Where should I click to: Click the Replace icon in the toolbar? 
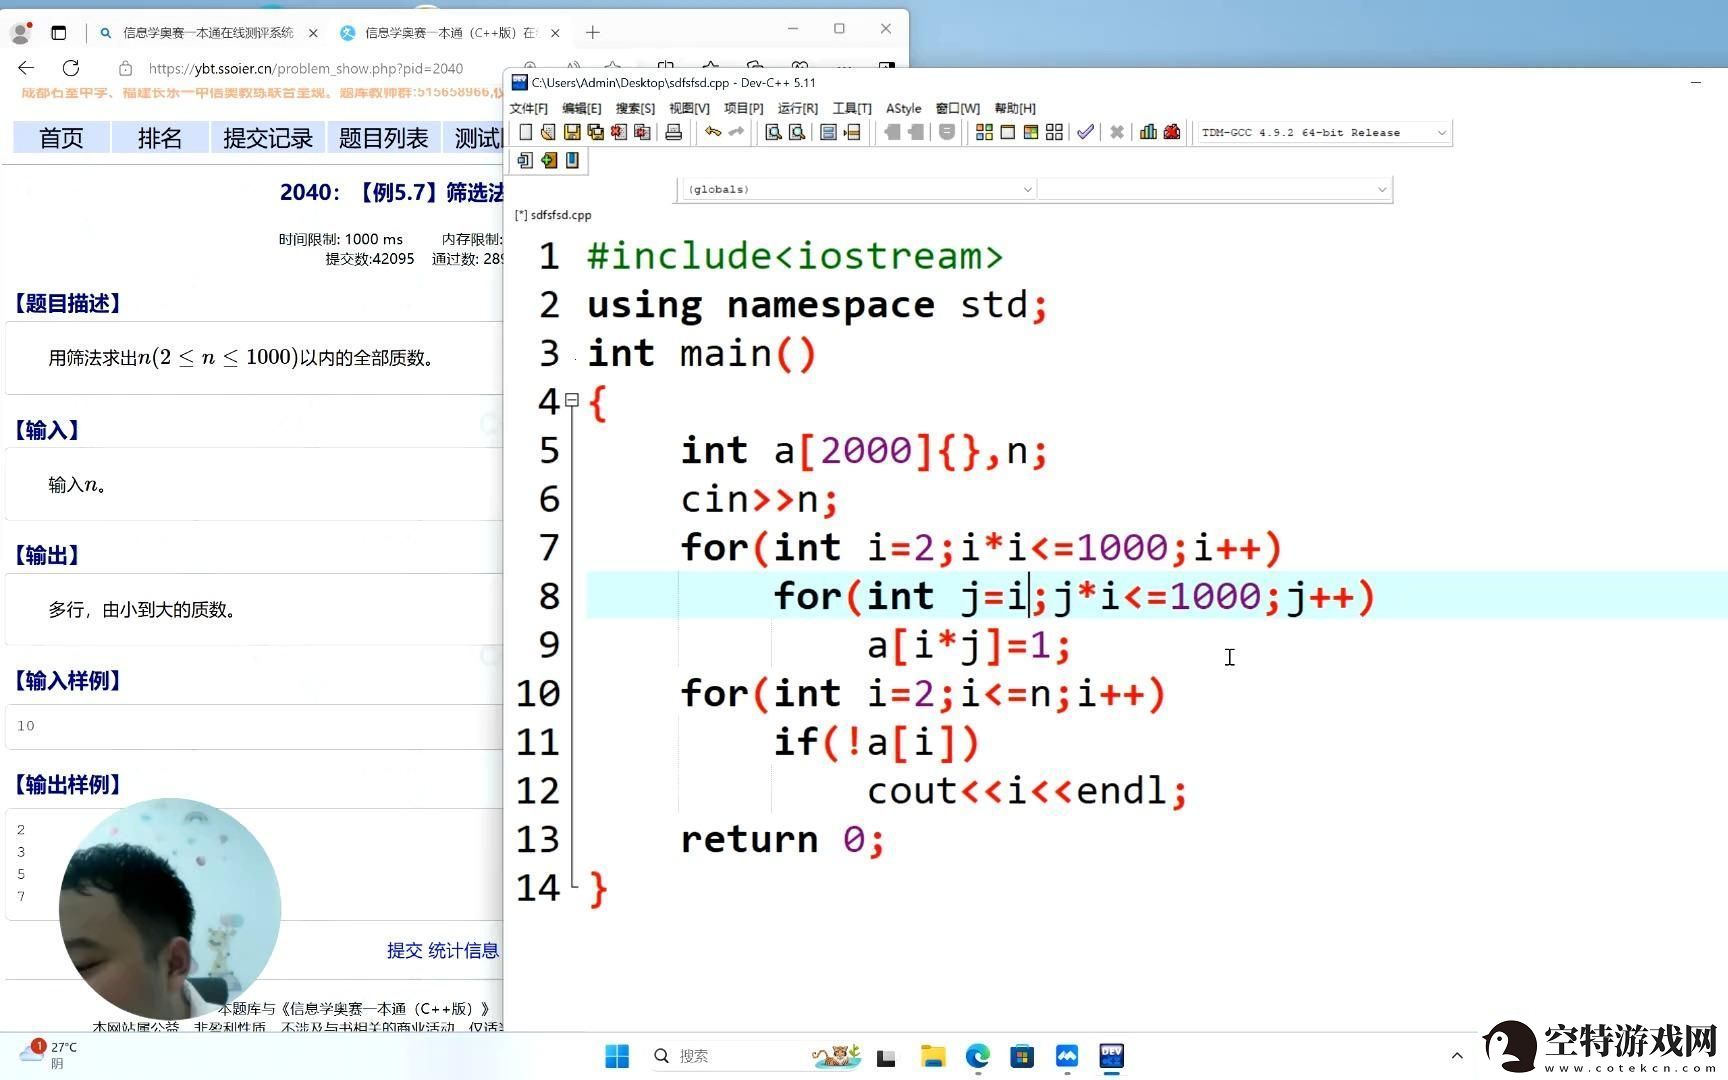pyautogui.click(x=797, y=132)
